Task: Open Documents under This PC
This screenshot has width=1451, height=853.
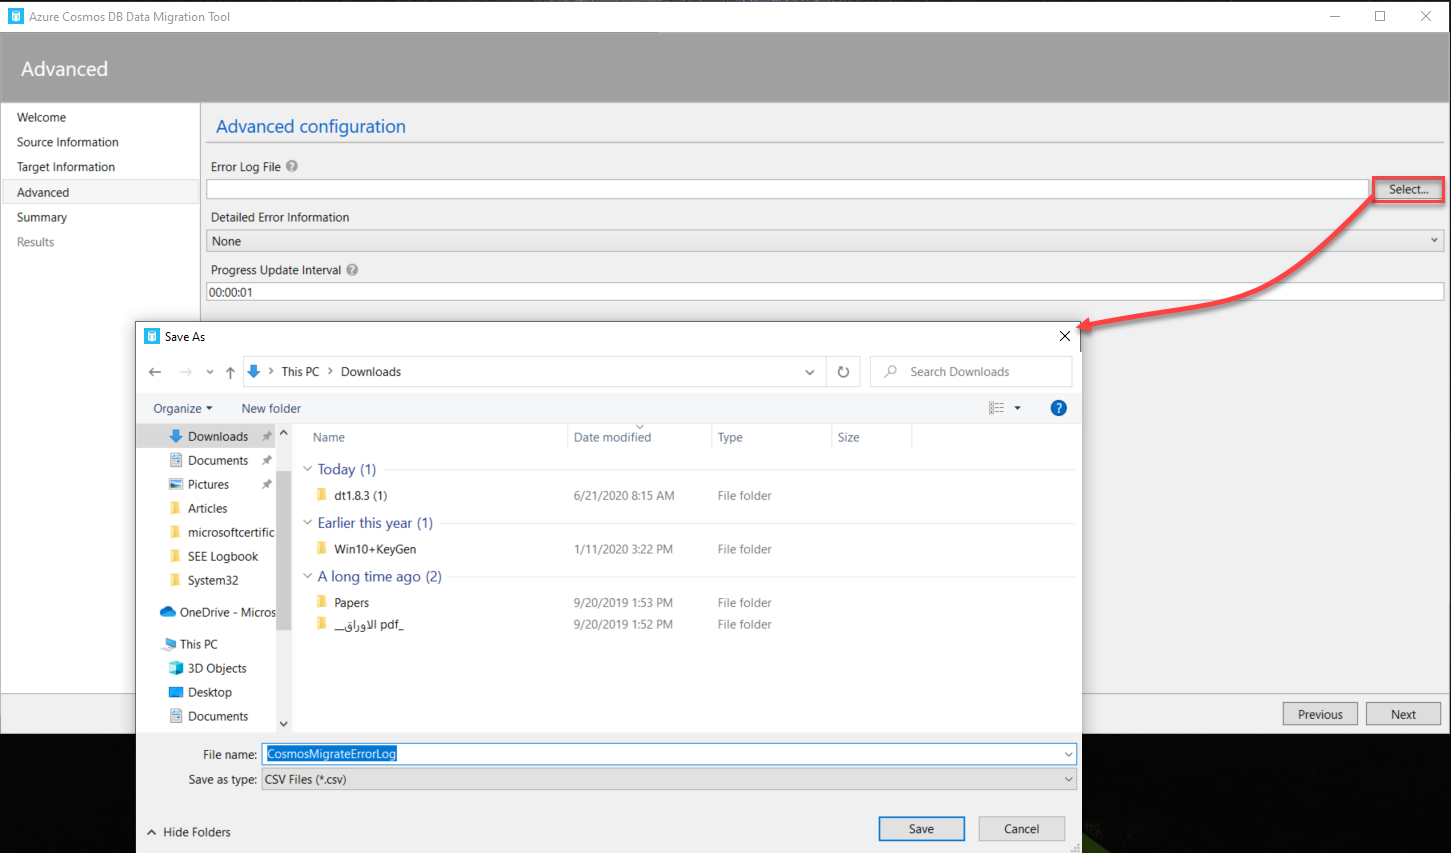Action: coord(217,716)
